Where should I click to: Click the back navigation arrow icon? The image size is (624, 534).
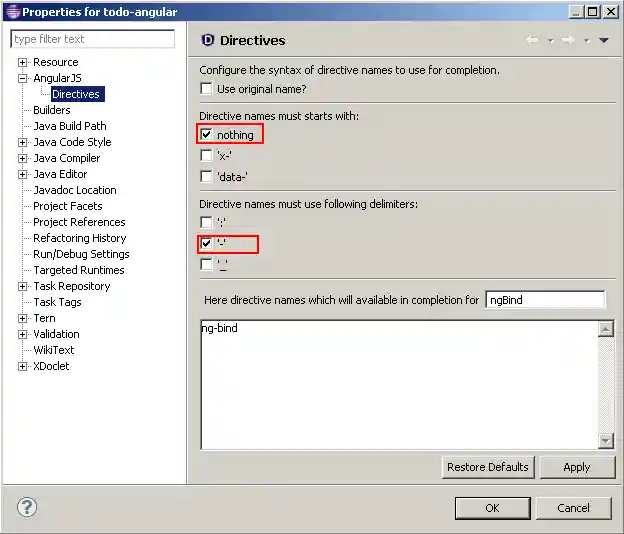[532, 40]
